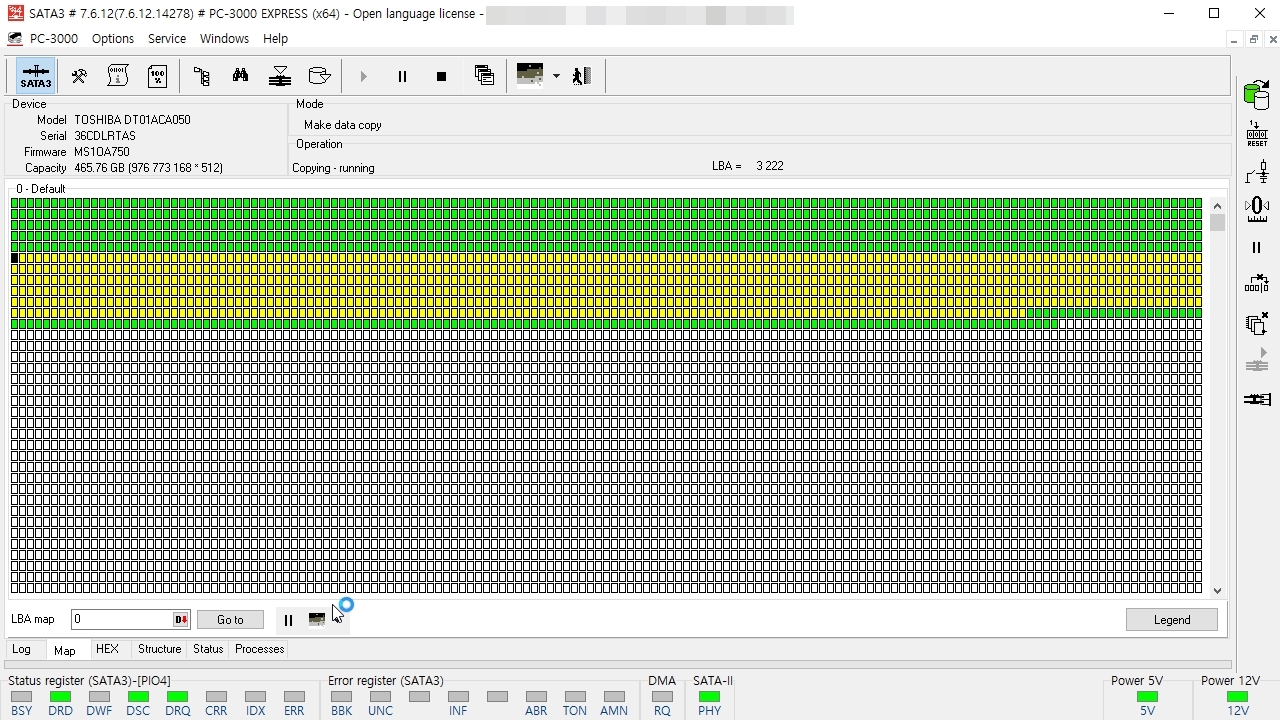Switch to the Status tab

[x=208, y=649]
